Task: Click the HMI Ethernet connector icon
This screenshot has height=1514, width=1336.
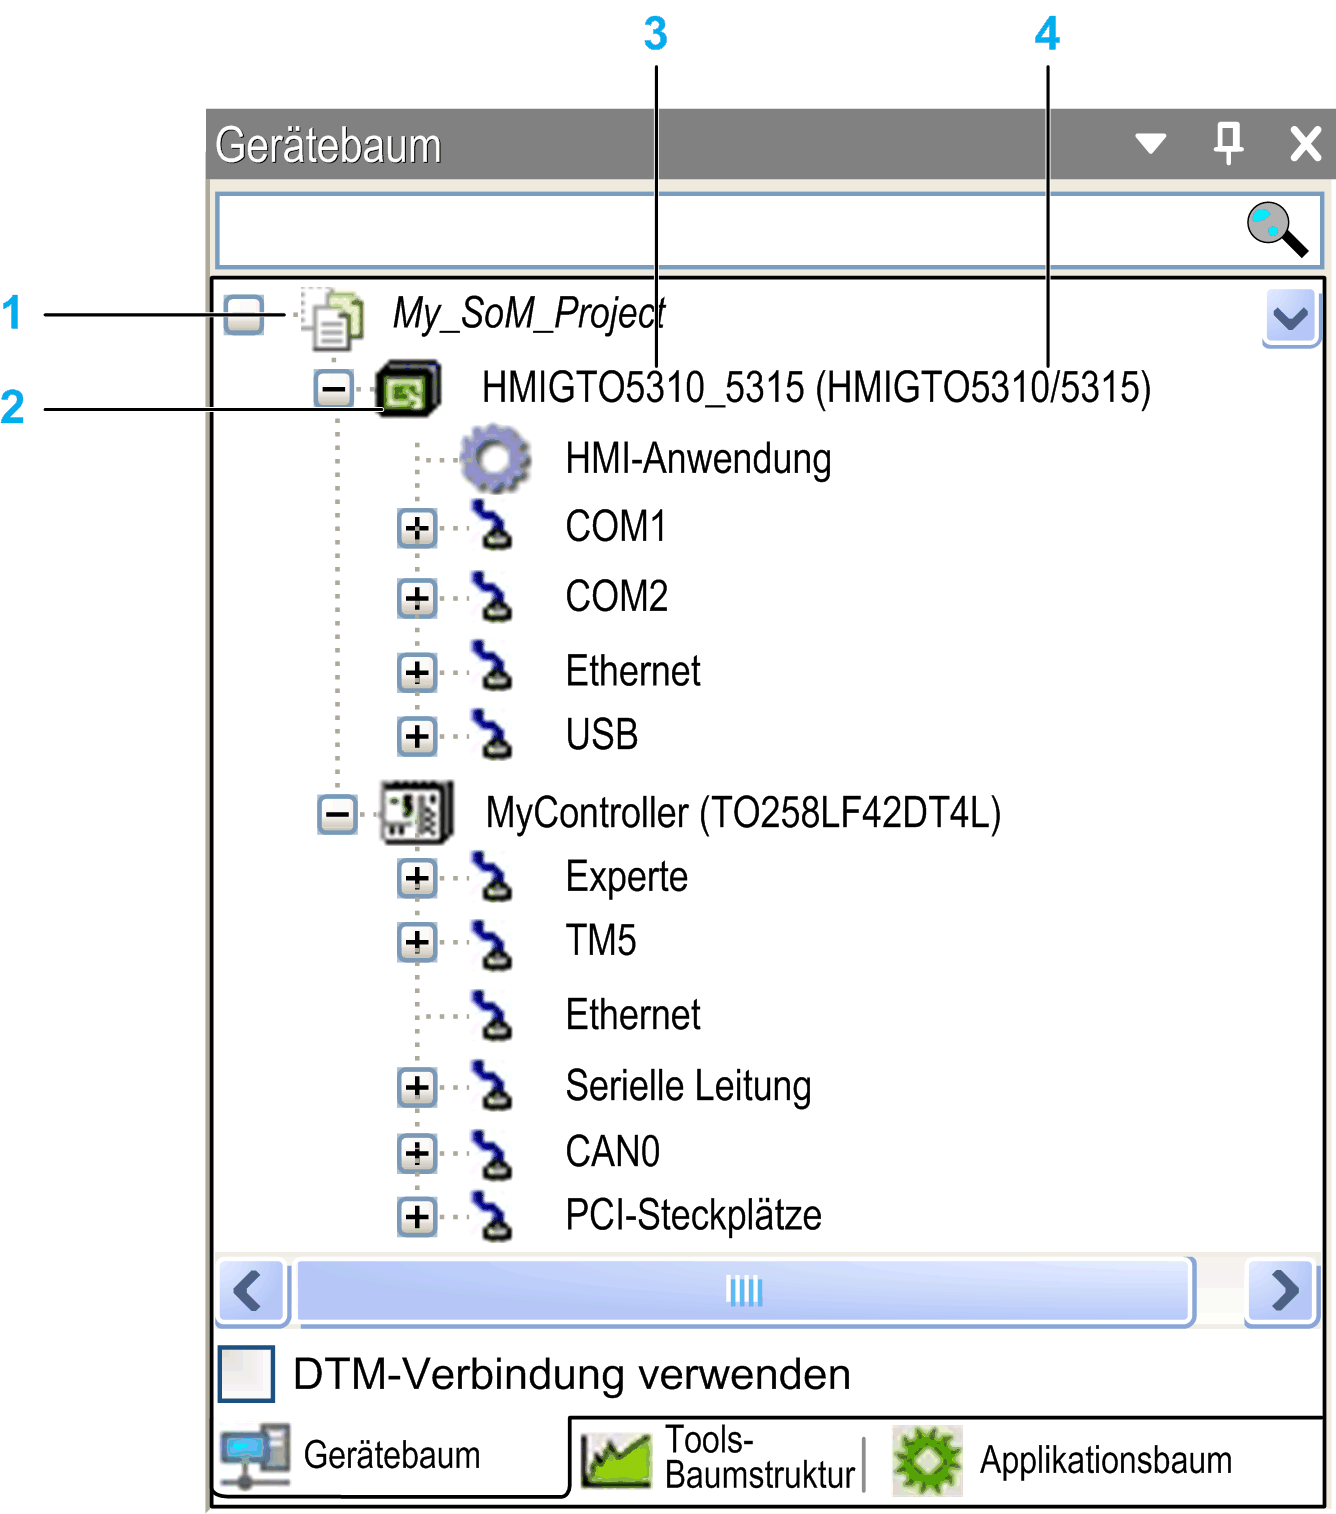Action: tap(492, 666)
